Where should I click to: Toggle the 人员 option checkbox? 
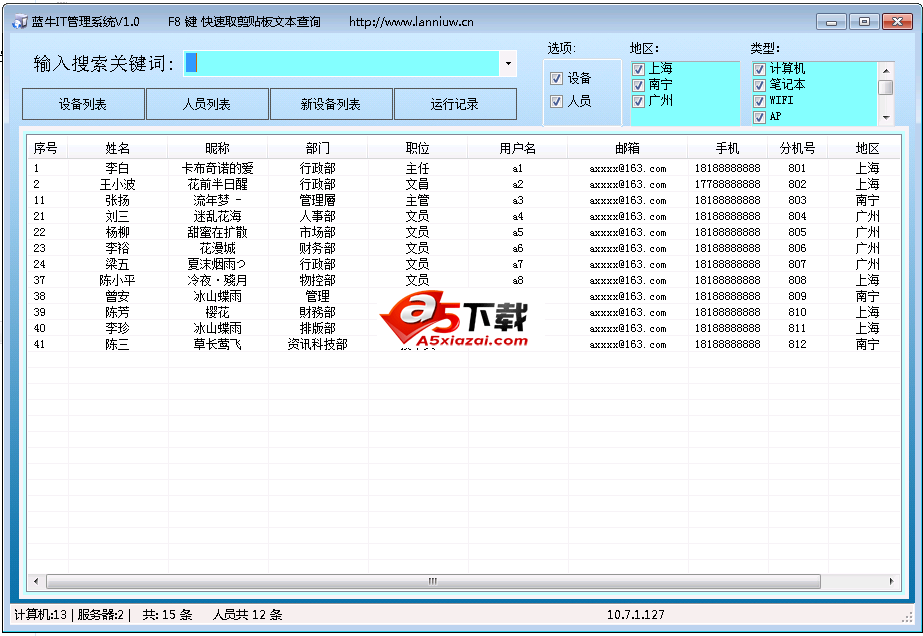[x=556, y=102]
